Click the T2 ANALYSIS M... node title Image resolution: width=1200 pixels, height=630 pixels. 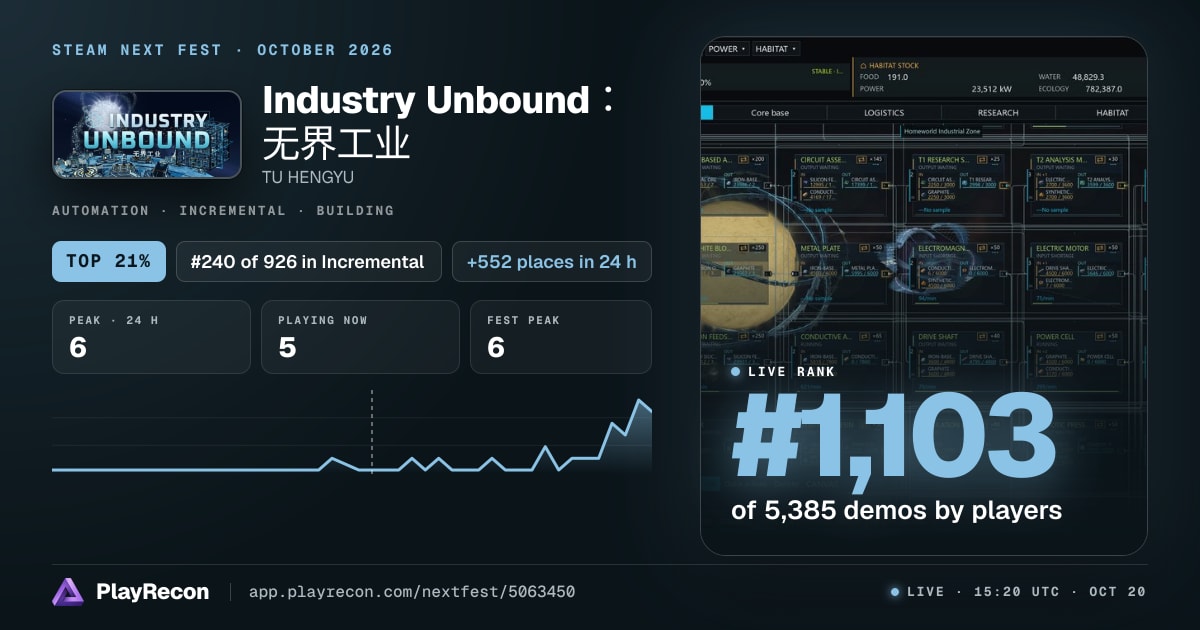[1061, 160]
